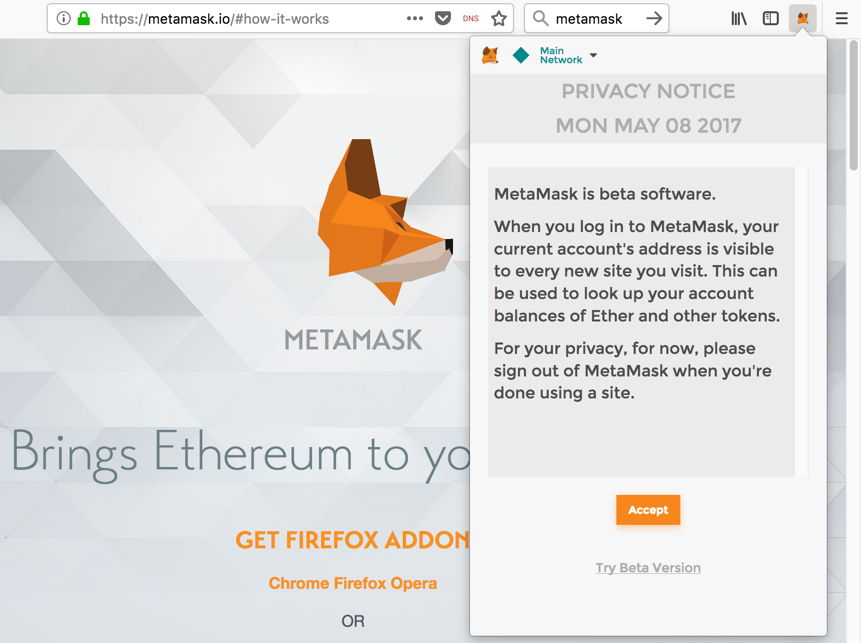This screenshot has width=861, height=643.
Task: Show site information via the info icon
Action: [x=64, y=19]
